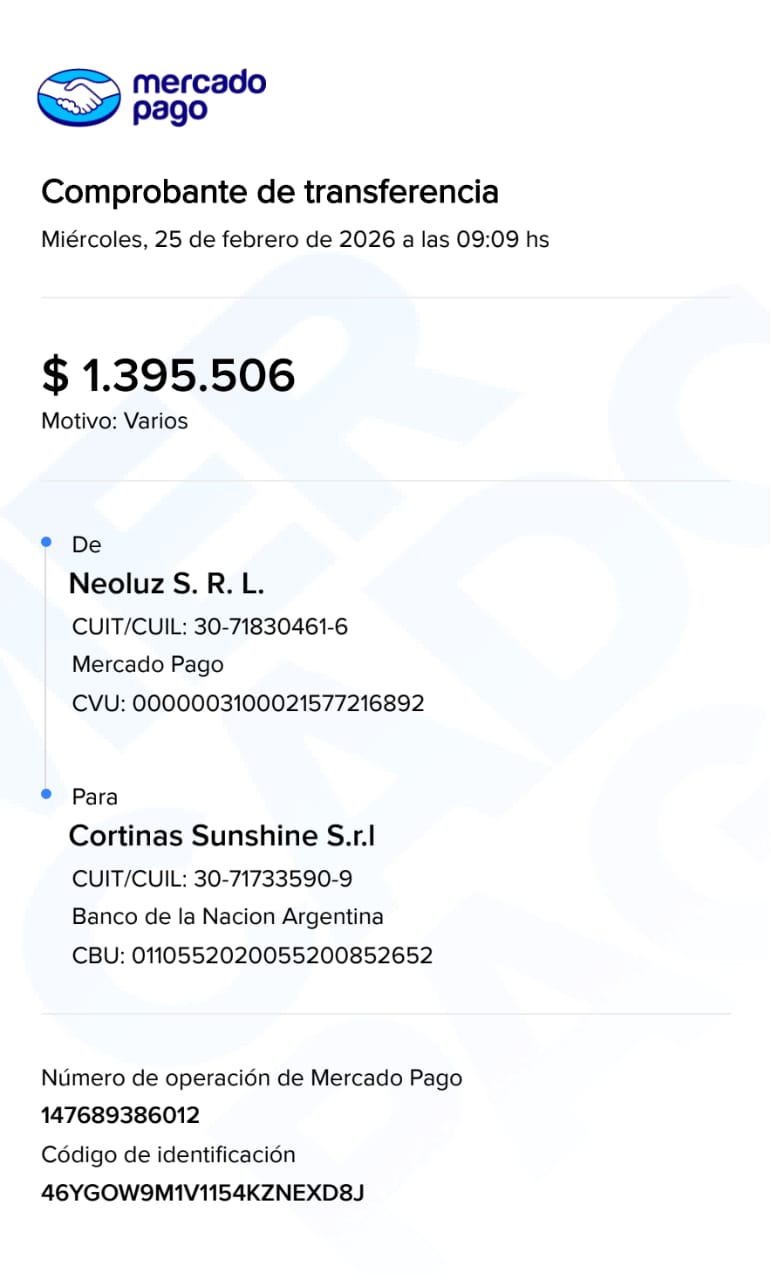Click the Mercado Pago handshake logo
The image size is (771, 1280).
click(78, 96)
